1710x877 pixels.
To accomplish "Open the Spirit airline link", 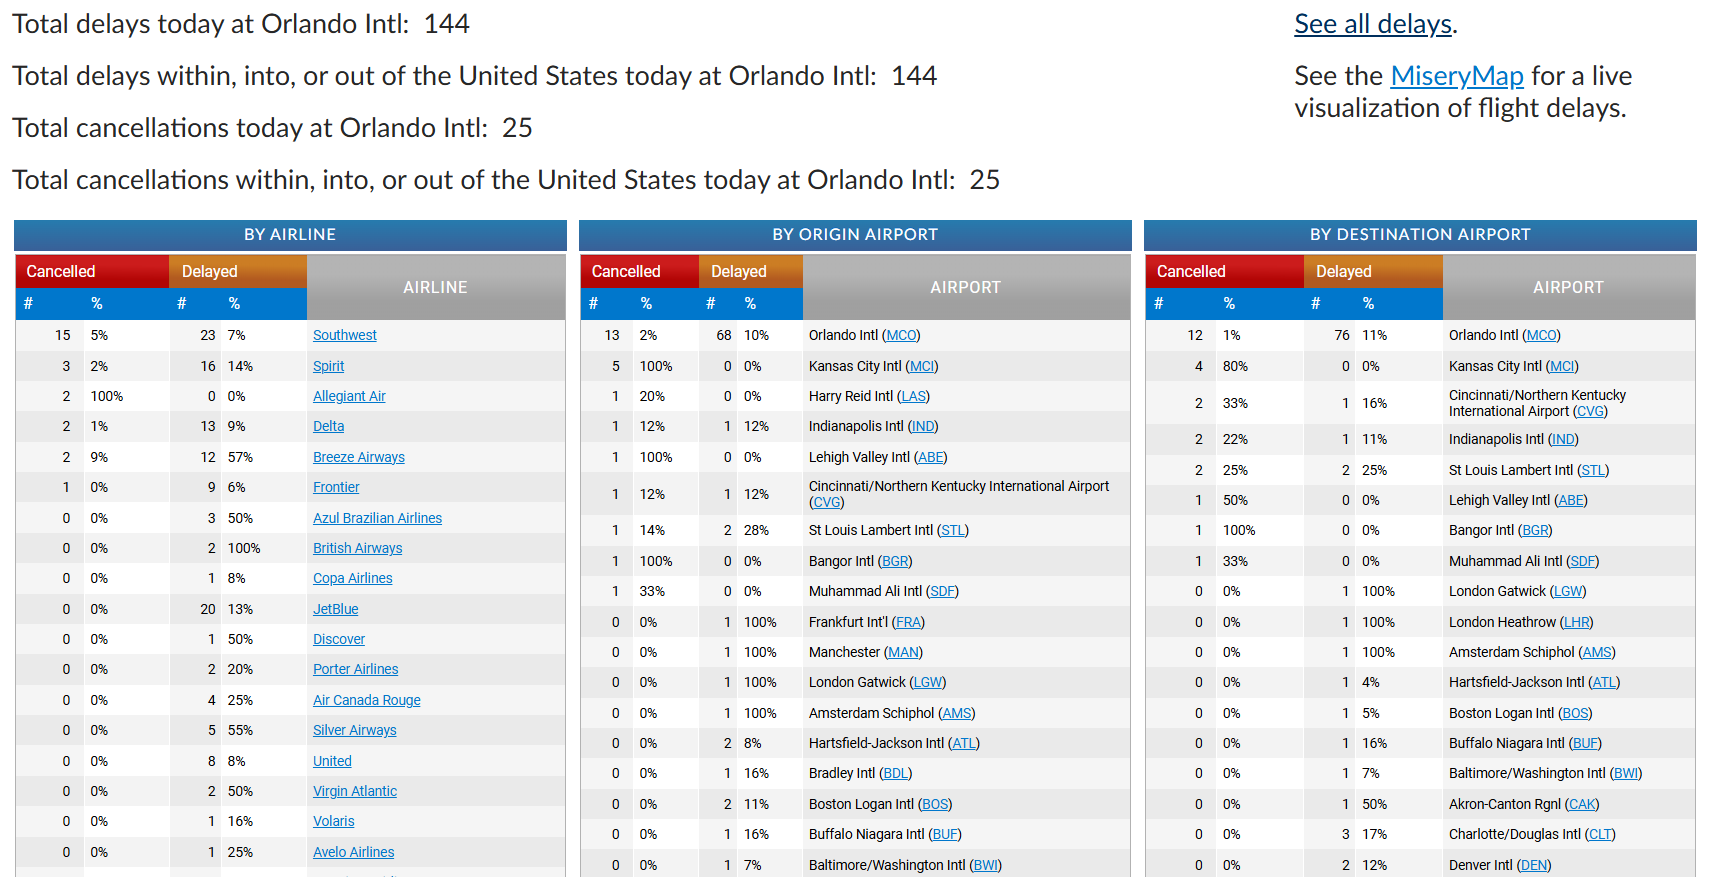I will click(x=328, y=366).
